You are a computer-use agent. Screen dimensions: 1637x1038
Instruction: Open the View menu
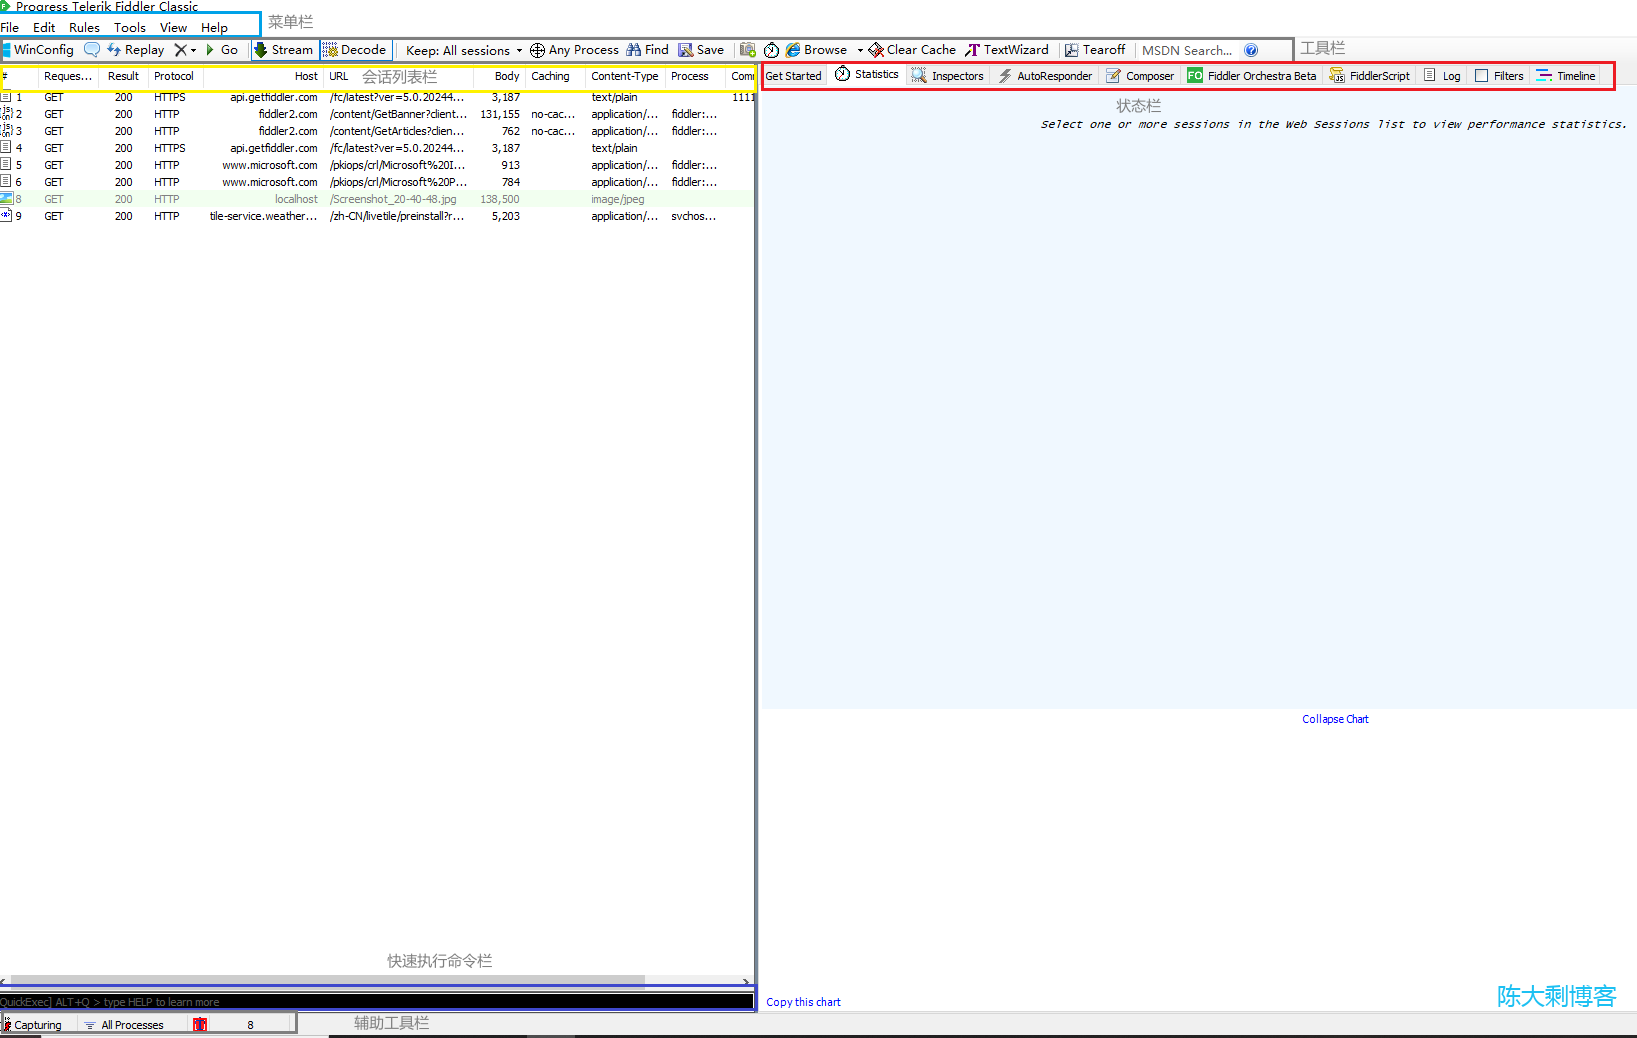[x=173, y=28]
